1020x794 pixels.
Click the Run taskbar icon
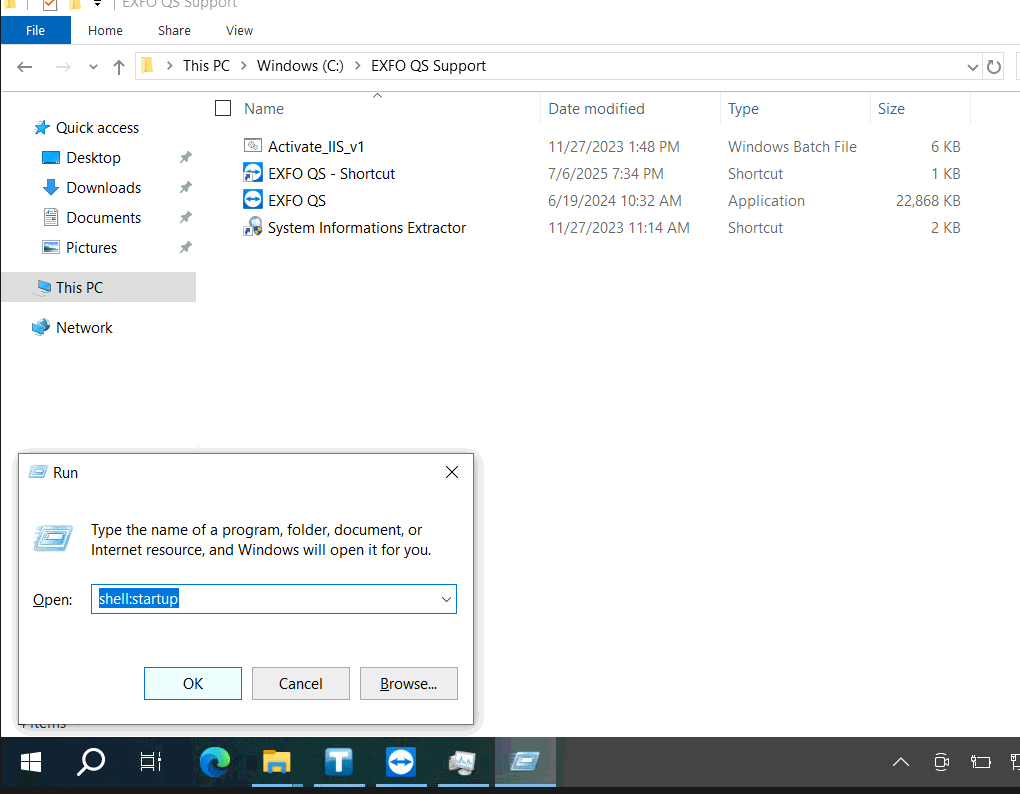click(524, 762)
